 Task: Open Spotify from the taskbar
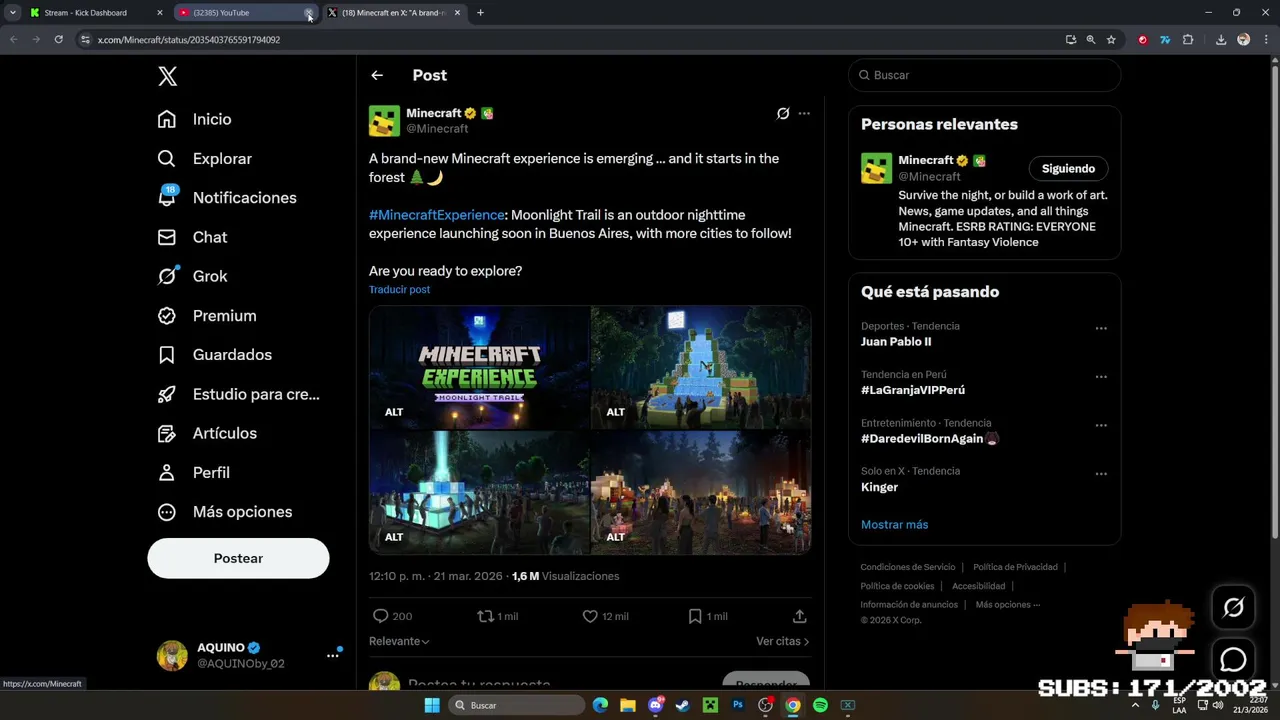[x=820, y=705]
